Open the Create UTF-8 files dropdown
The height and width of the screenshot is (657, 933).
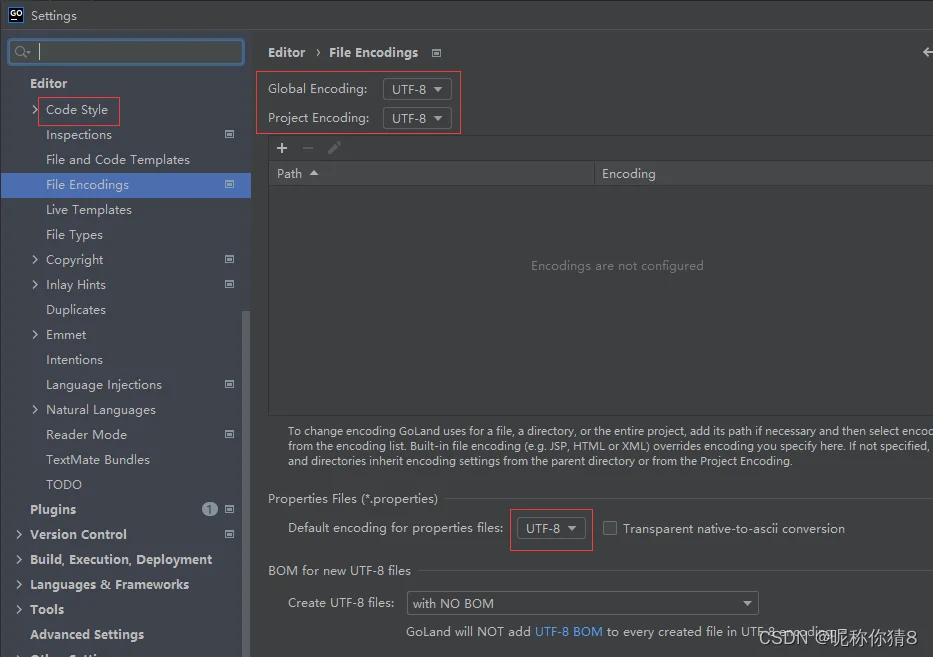(x=582, y=603)
